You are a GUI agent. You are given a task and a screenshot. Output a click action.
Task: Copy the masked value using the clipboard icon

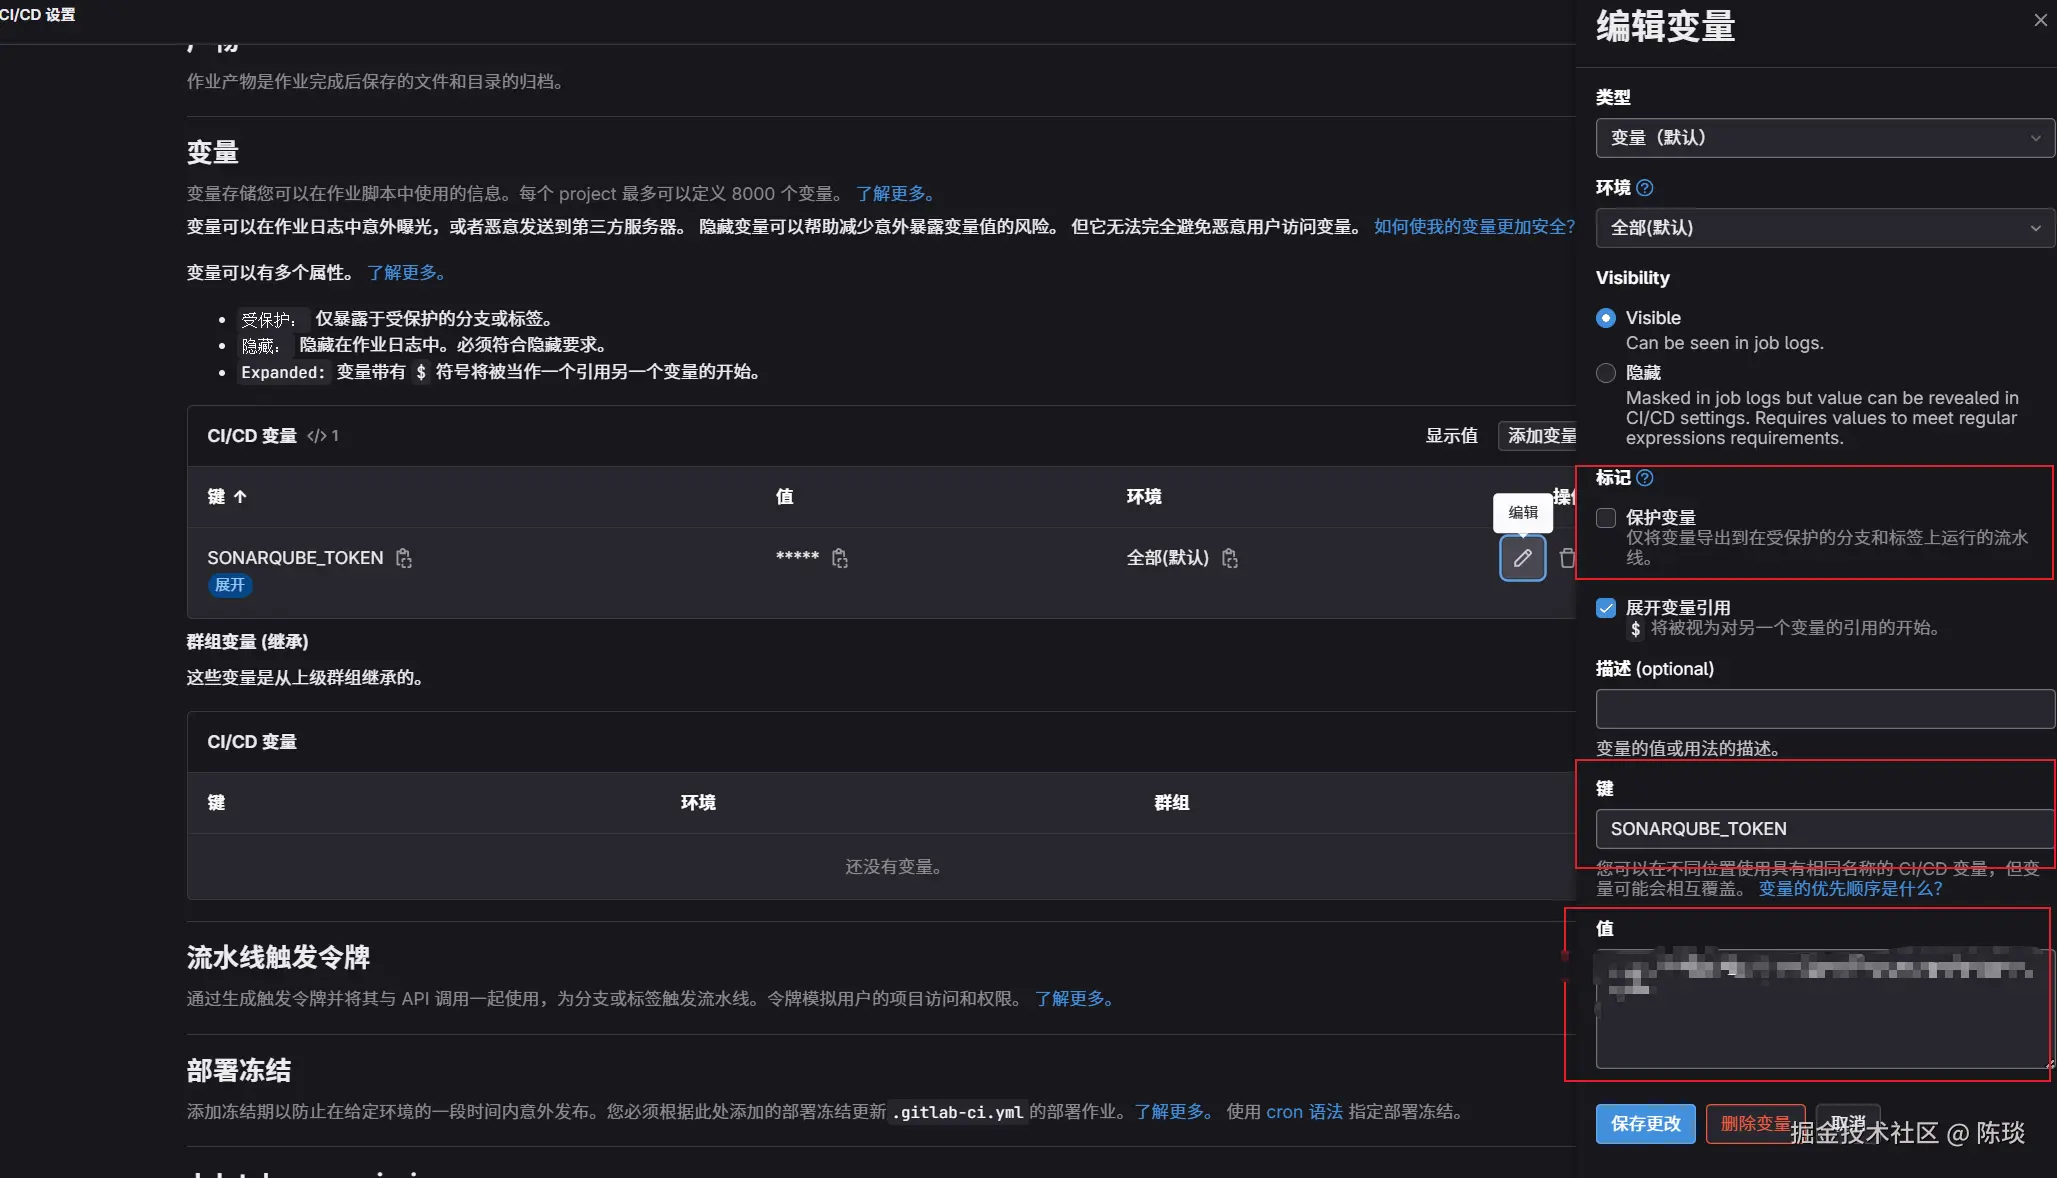pos(840,558)
